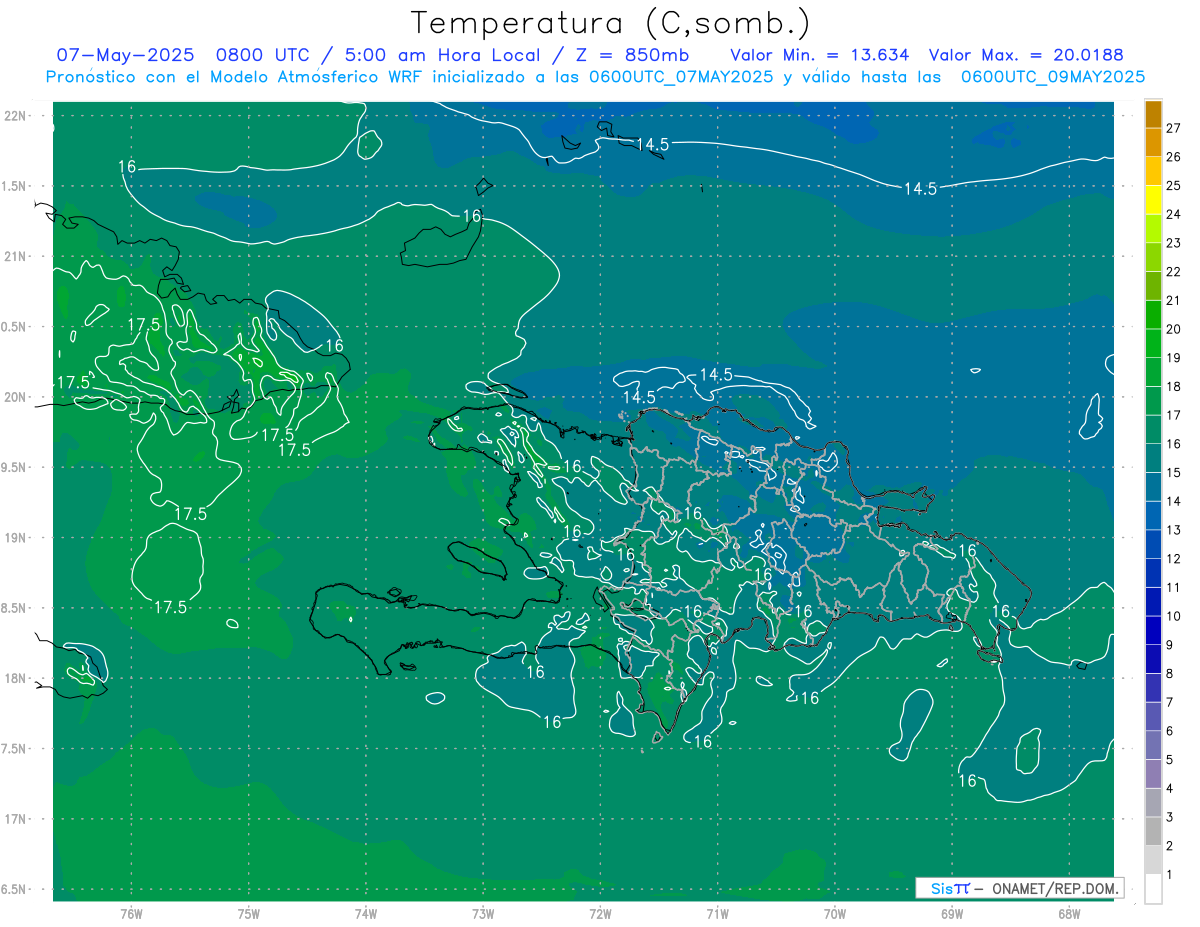Click the legend value label '23'
1200x927 pixels.
(x=1174, y=243)
